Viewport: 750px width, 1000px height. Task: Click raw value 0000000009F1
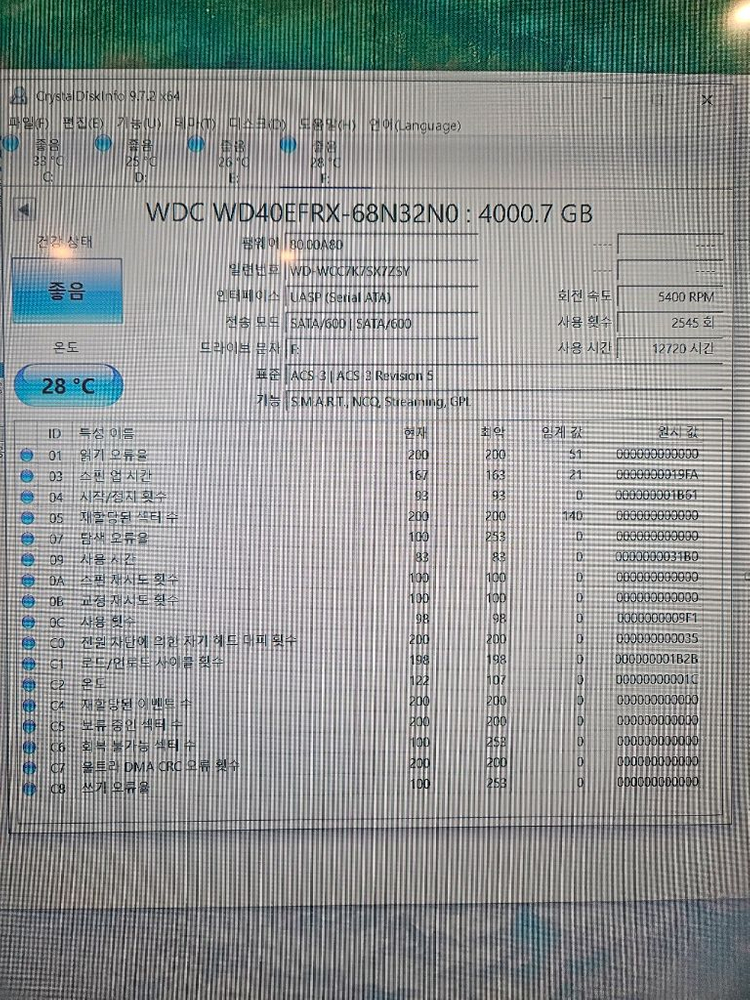[658, 618]
